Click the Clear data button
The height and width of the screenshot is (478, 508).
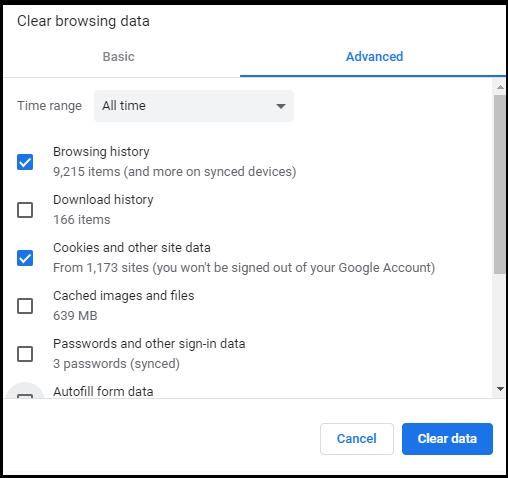(x=447, y=439)
